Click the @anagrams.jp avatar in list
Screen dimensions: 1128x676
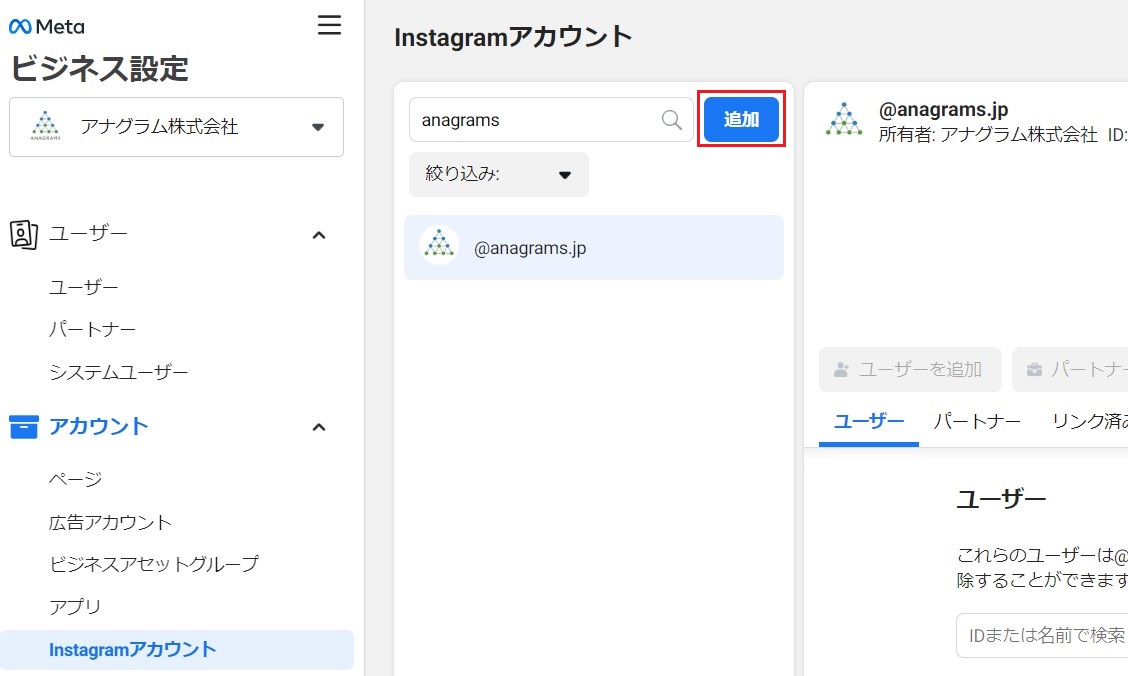coord(438,247)
